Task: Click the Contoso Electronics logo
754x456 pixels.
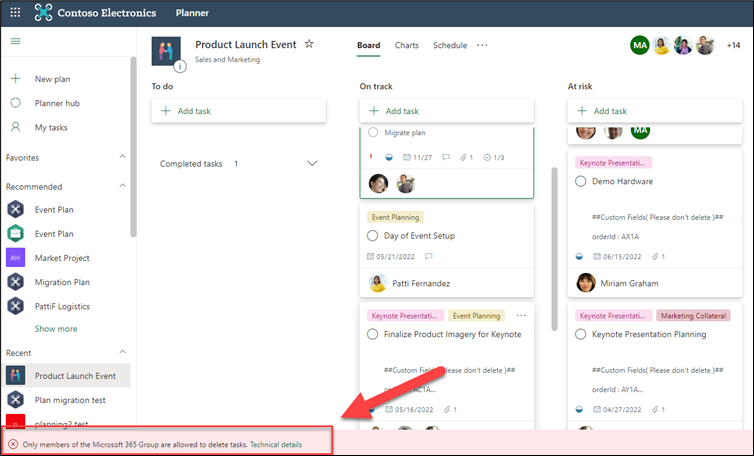Action: point(44,14)
